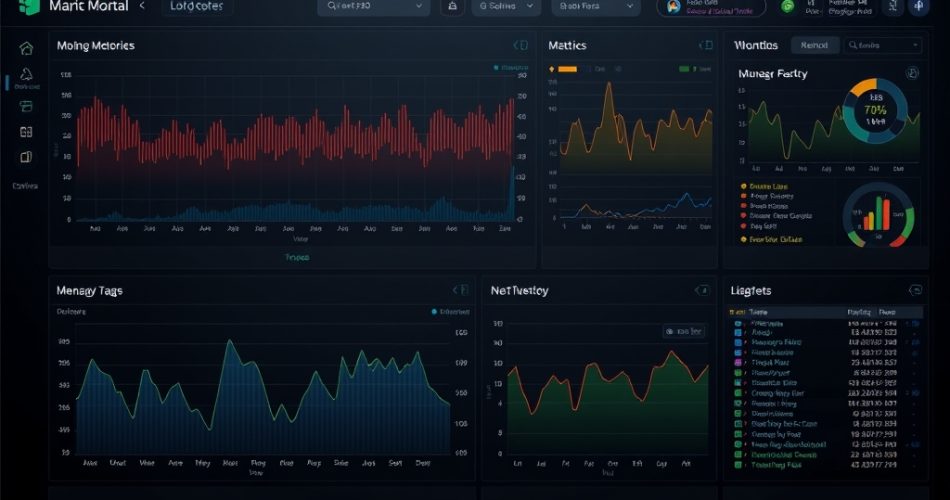
Task: Click the blue round icon in top bar
Action: tap(919, 6)
